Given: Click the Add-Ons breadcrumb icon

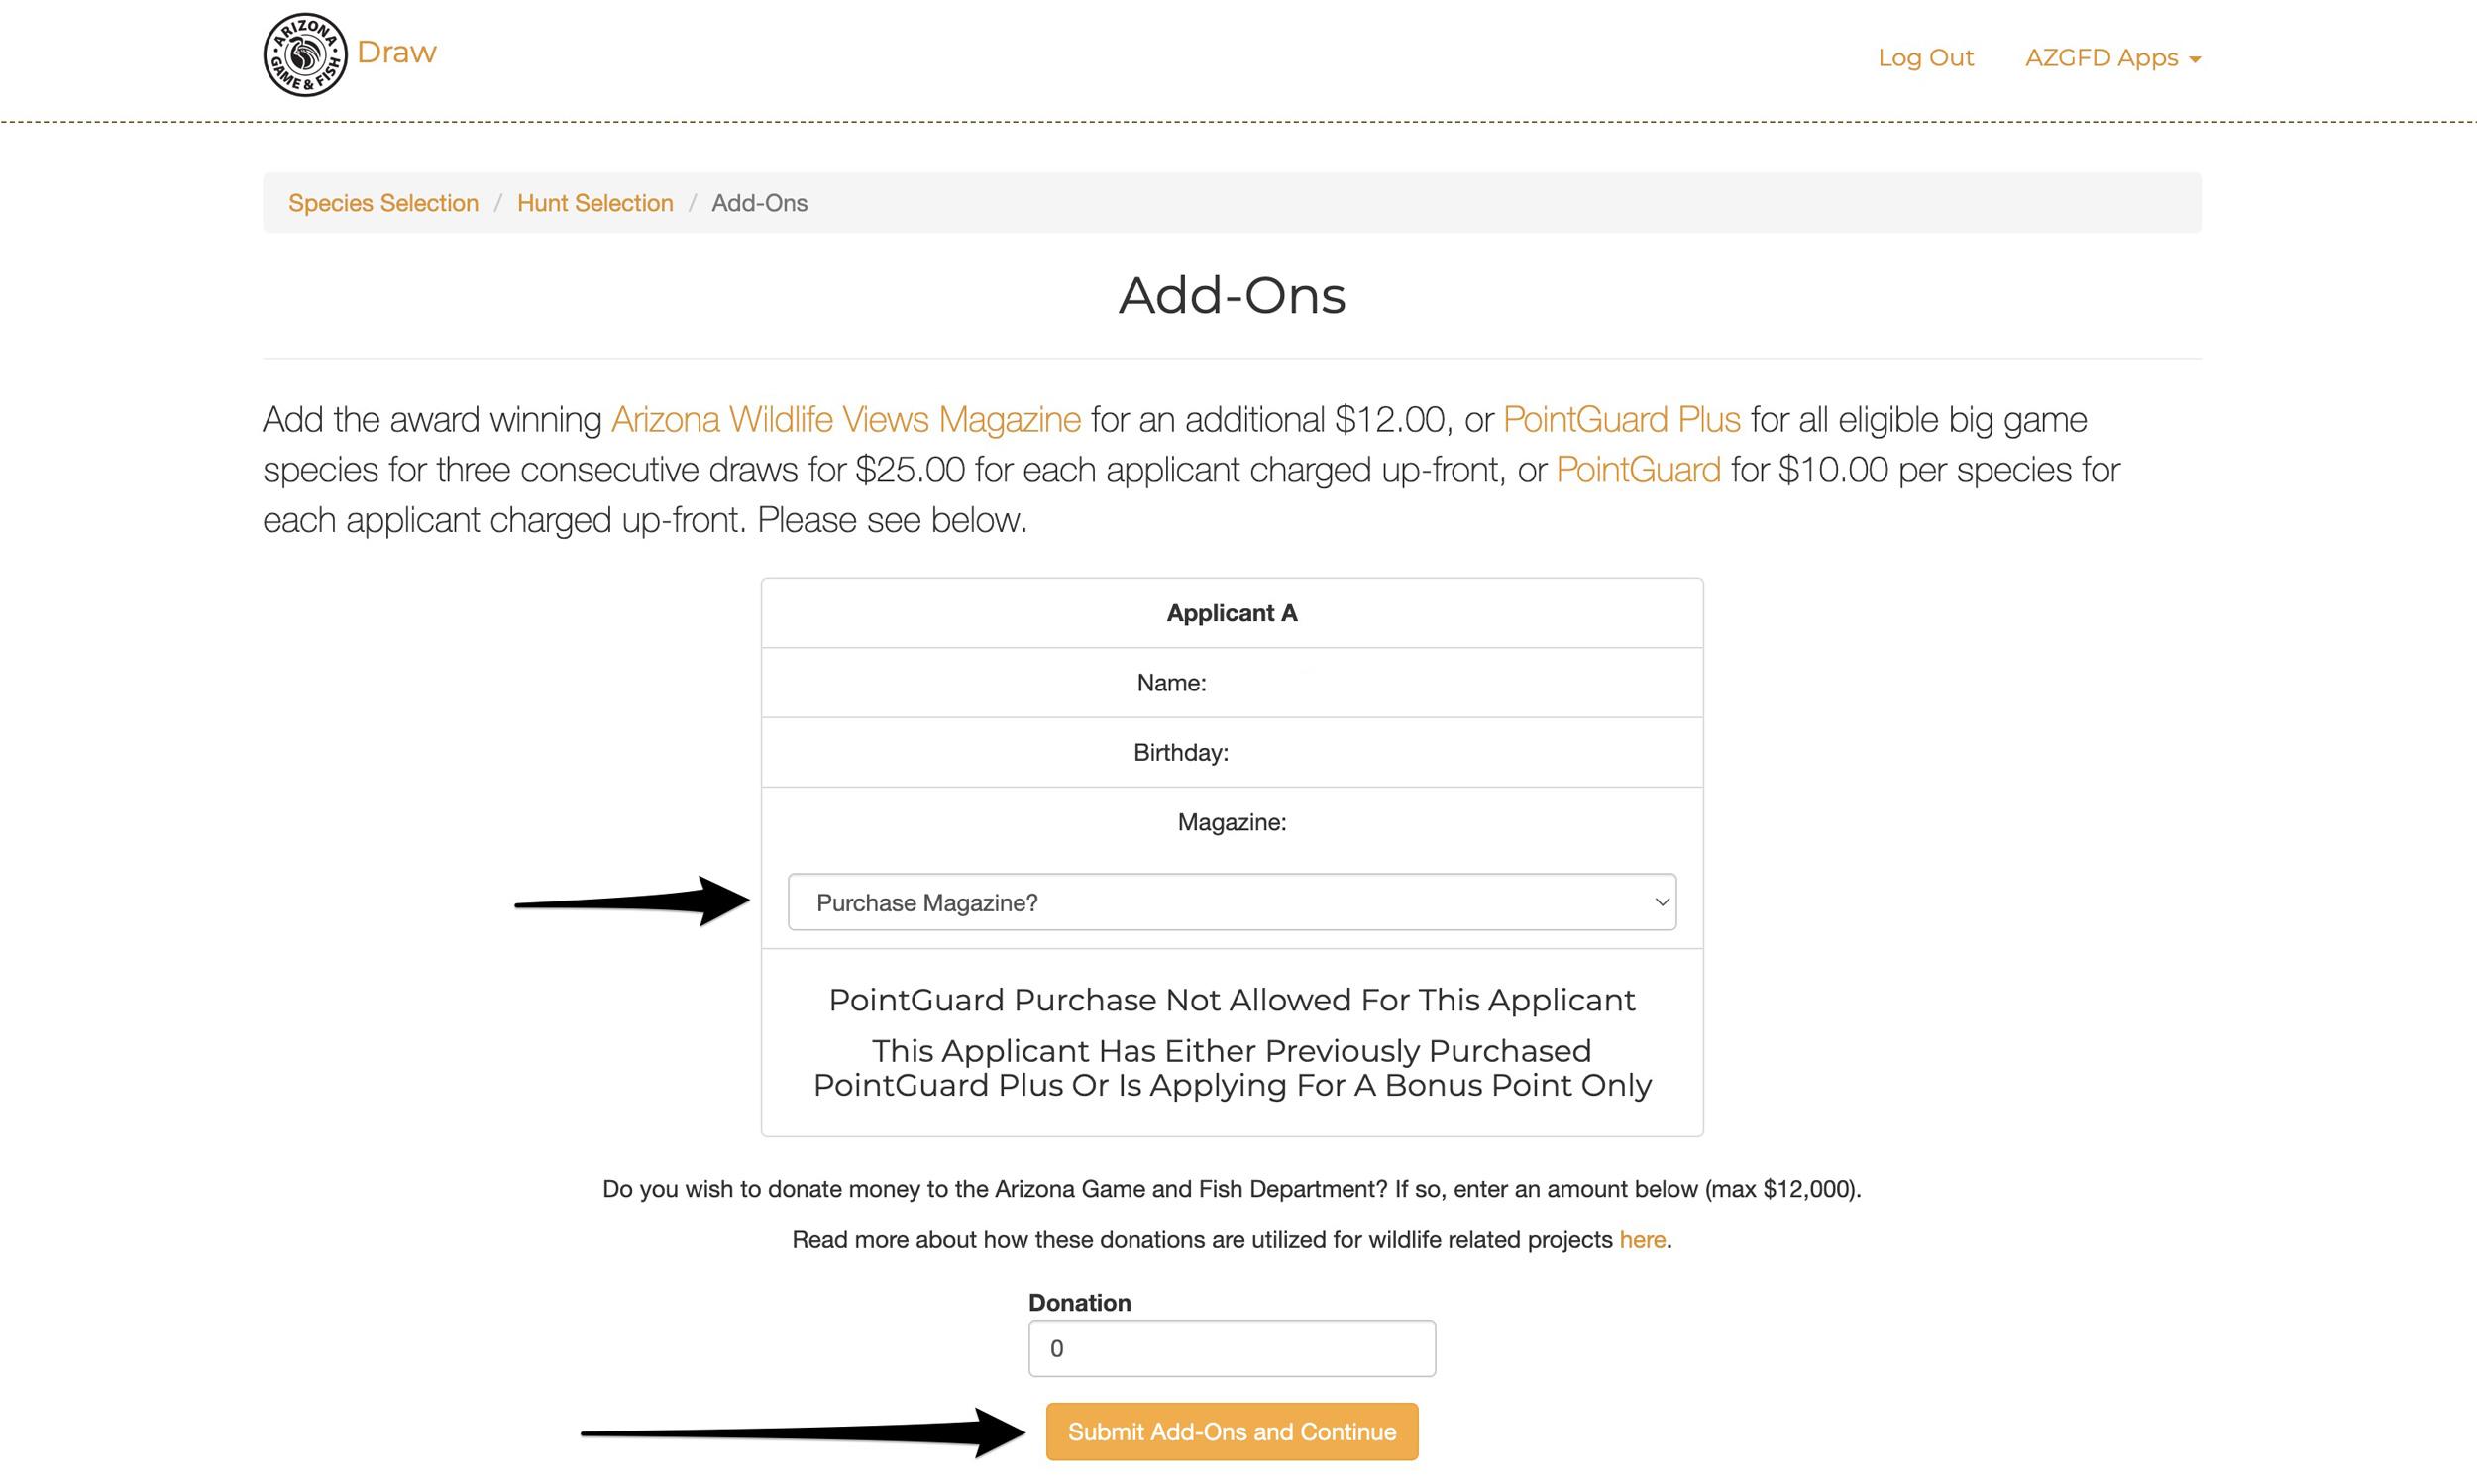Looking at the screenshot, I should pyautogui.click(x=758, y=201).
